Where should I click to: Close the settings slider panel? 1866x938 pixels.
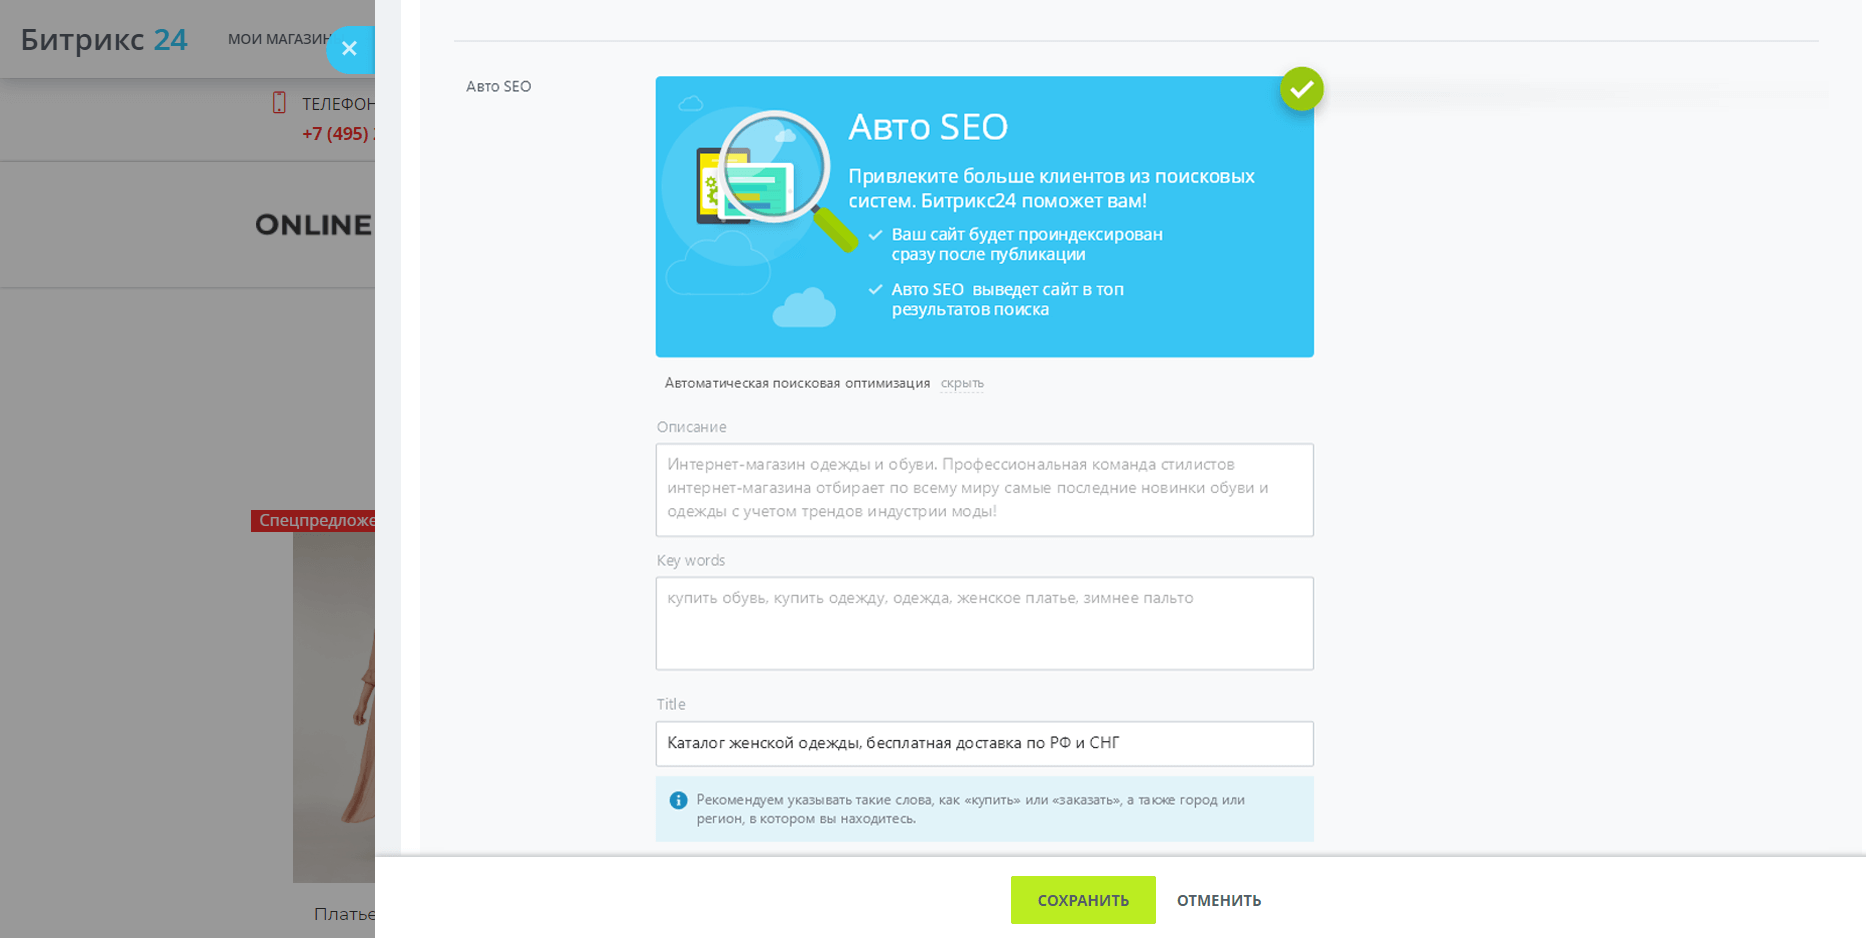(x=349, y=48)
